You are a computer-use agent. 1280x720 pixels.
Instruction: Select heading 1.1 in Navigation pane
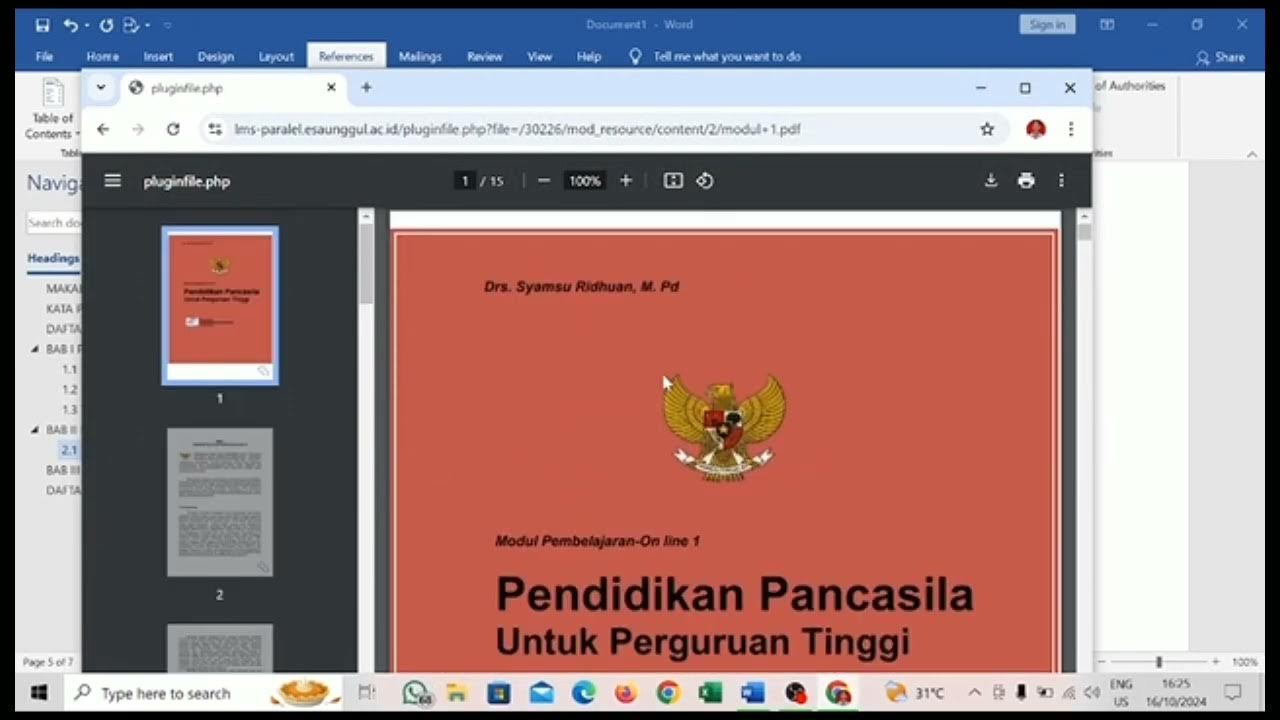pos(70,369)
